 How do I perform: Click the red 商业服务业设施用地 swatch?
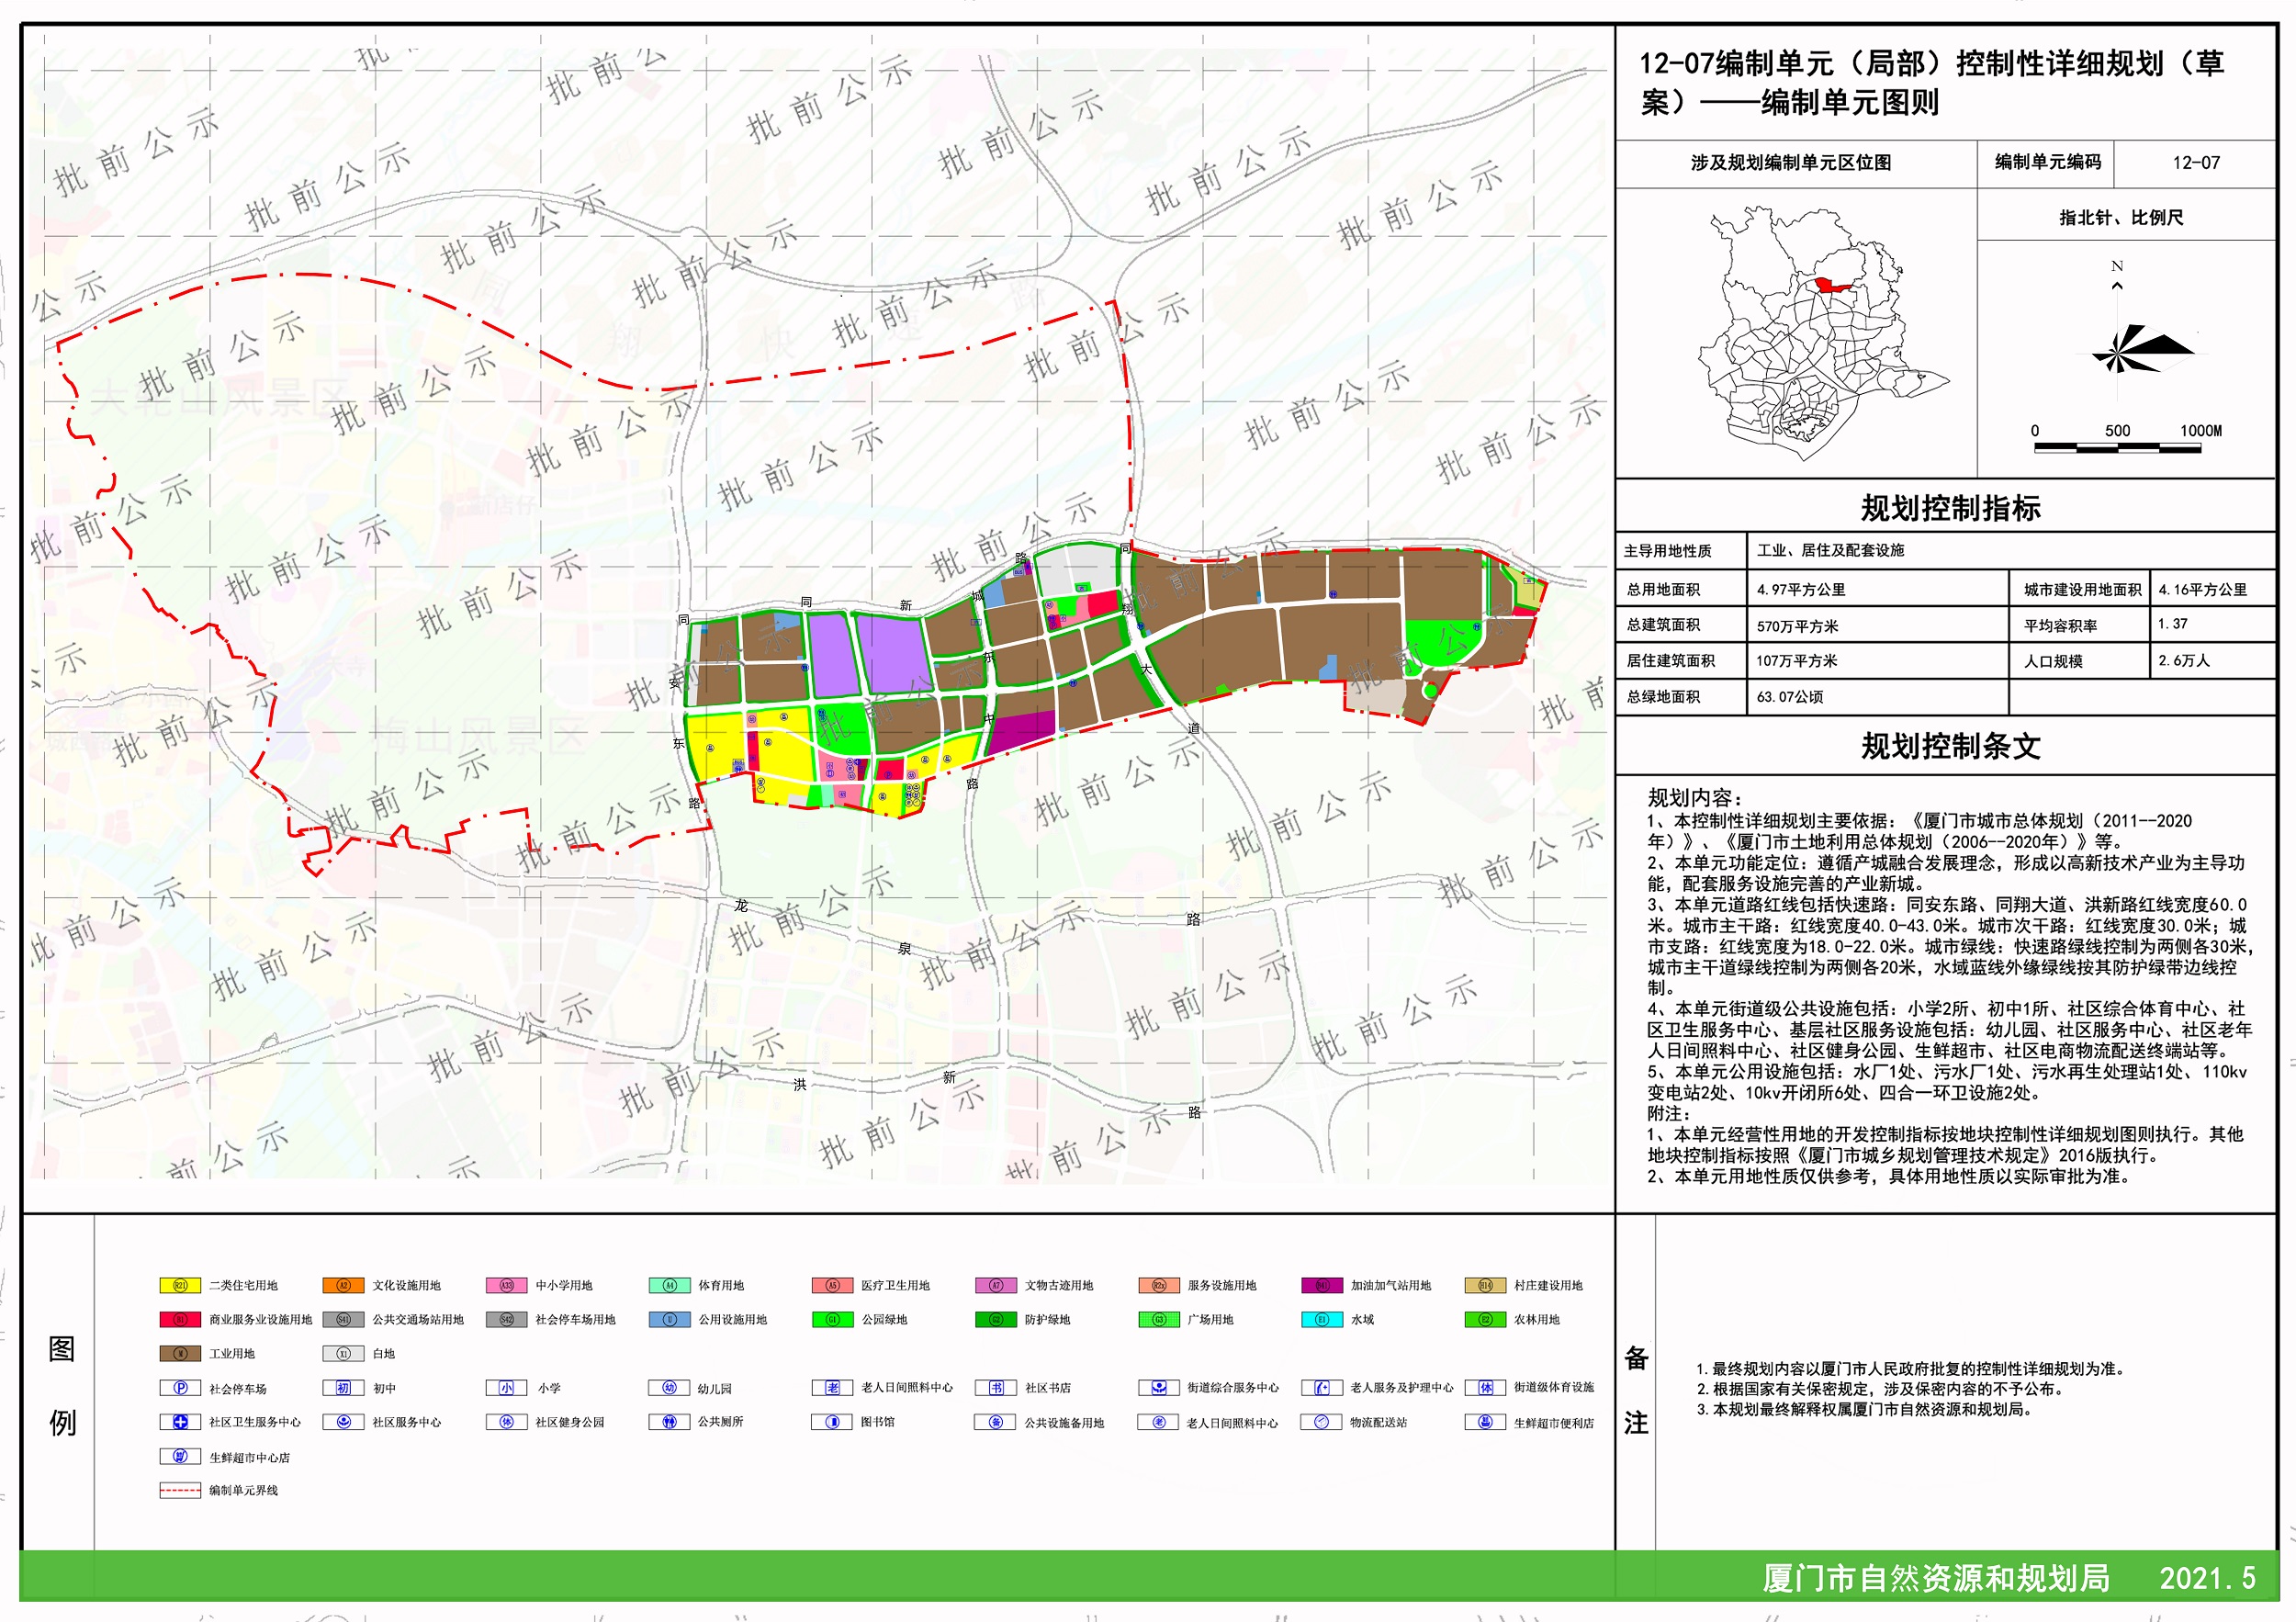180,1320
